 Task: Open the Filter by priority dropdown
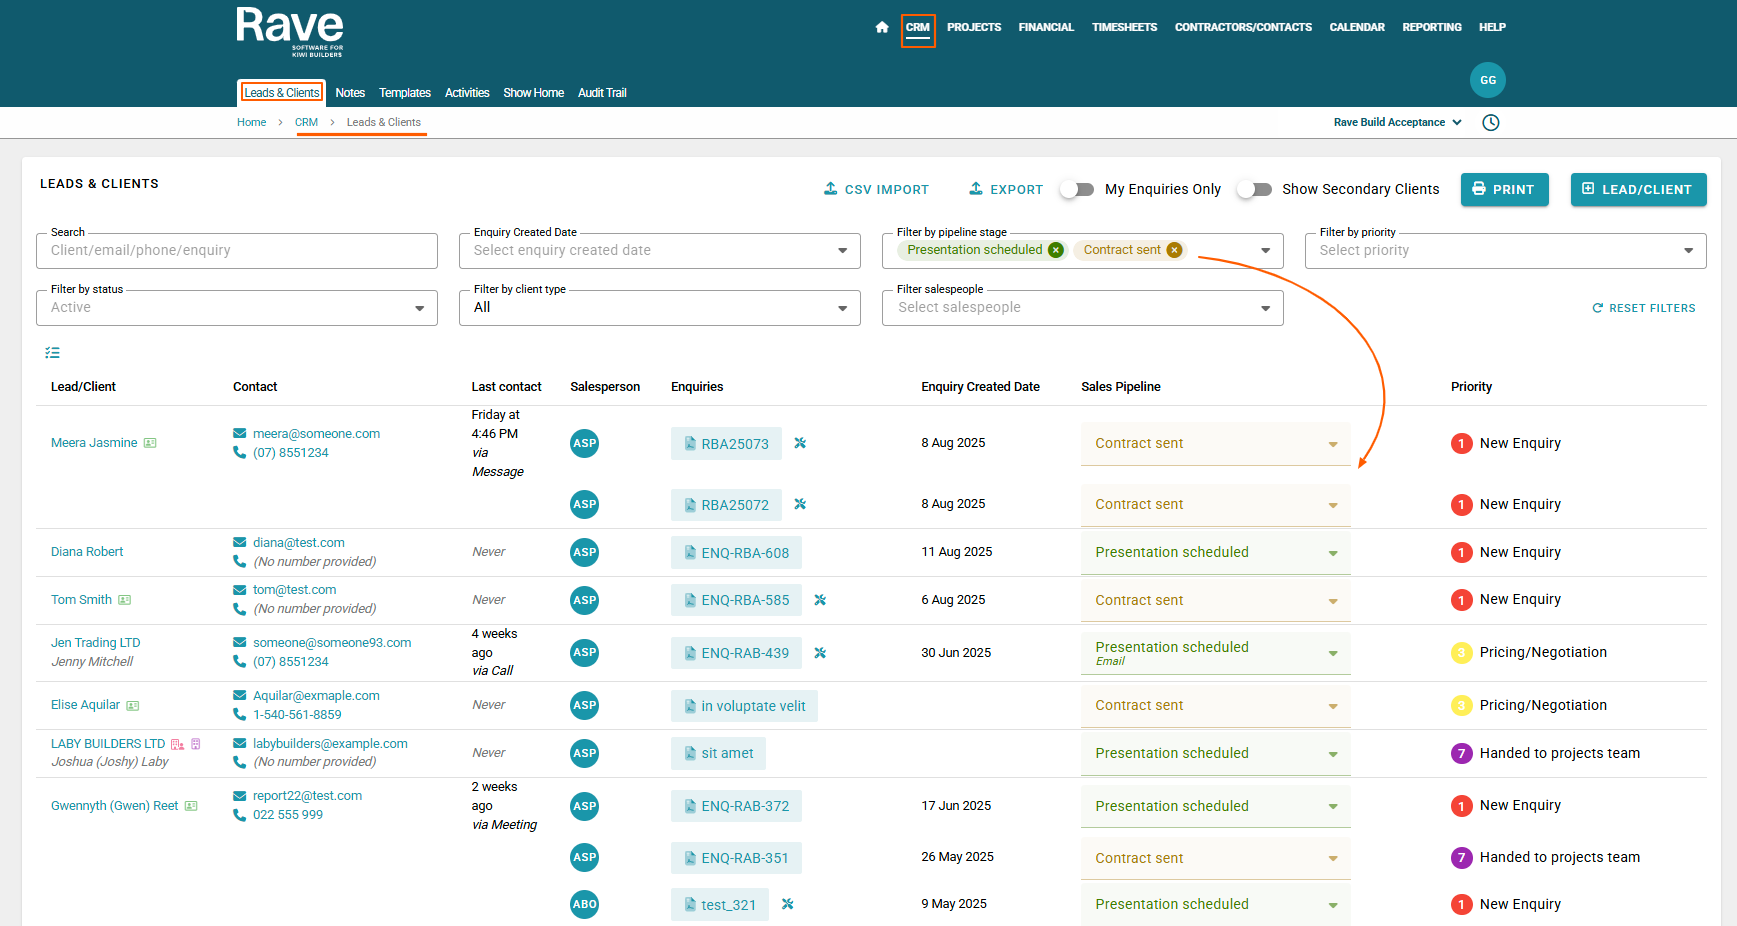[x=1505, y=251]
